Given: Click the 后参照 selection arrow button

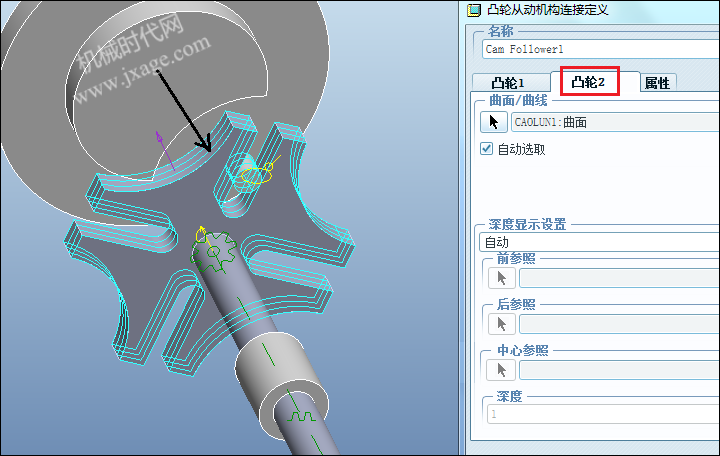Looking at the screenshot, I should coord(501,324).
